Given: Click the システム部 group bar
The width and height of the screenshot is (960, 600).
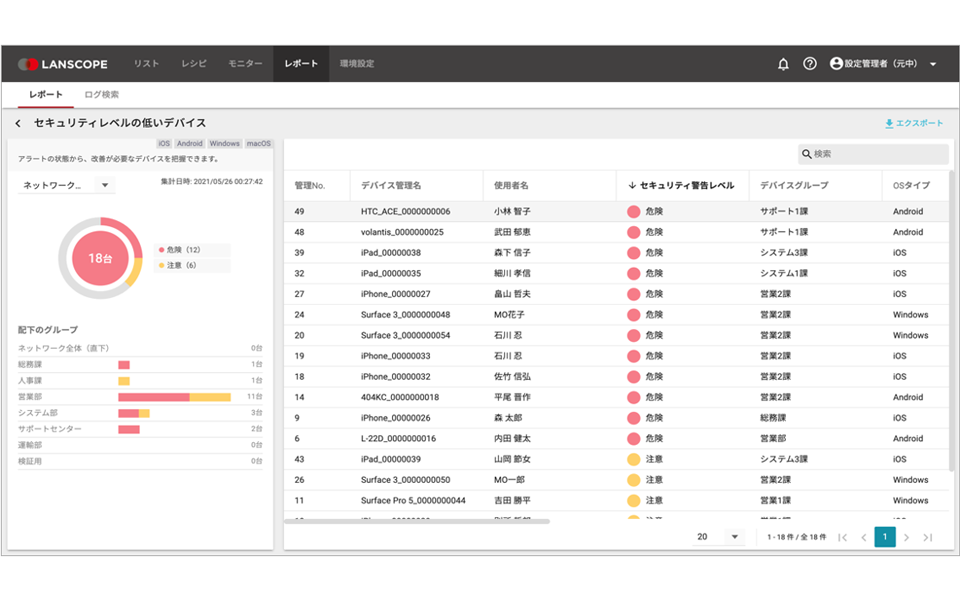Looking at the screenshot, I should tap(134, 413).
